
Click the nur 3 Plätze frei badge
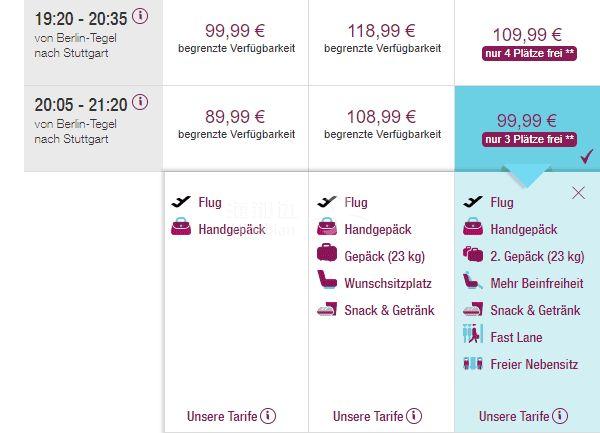(530, 139)
